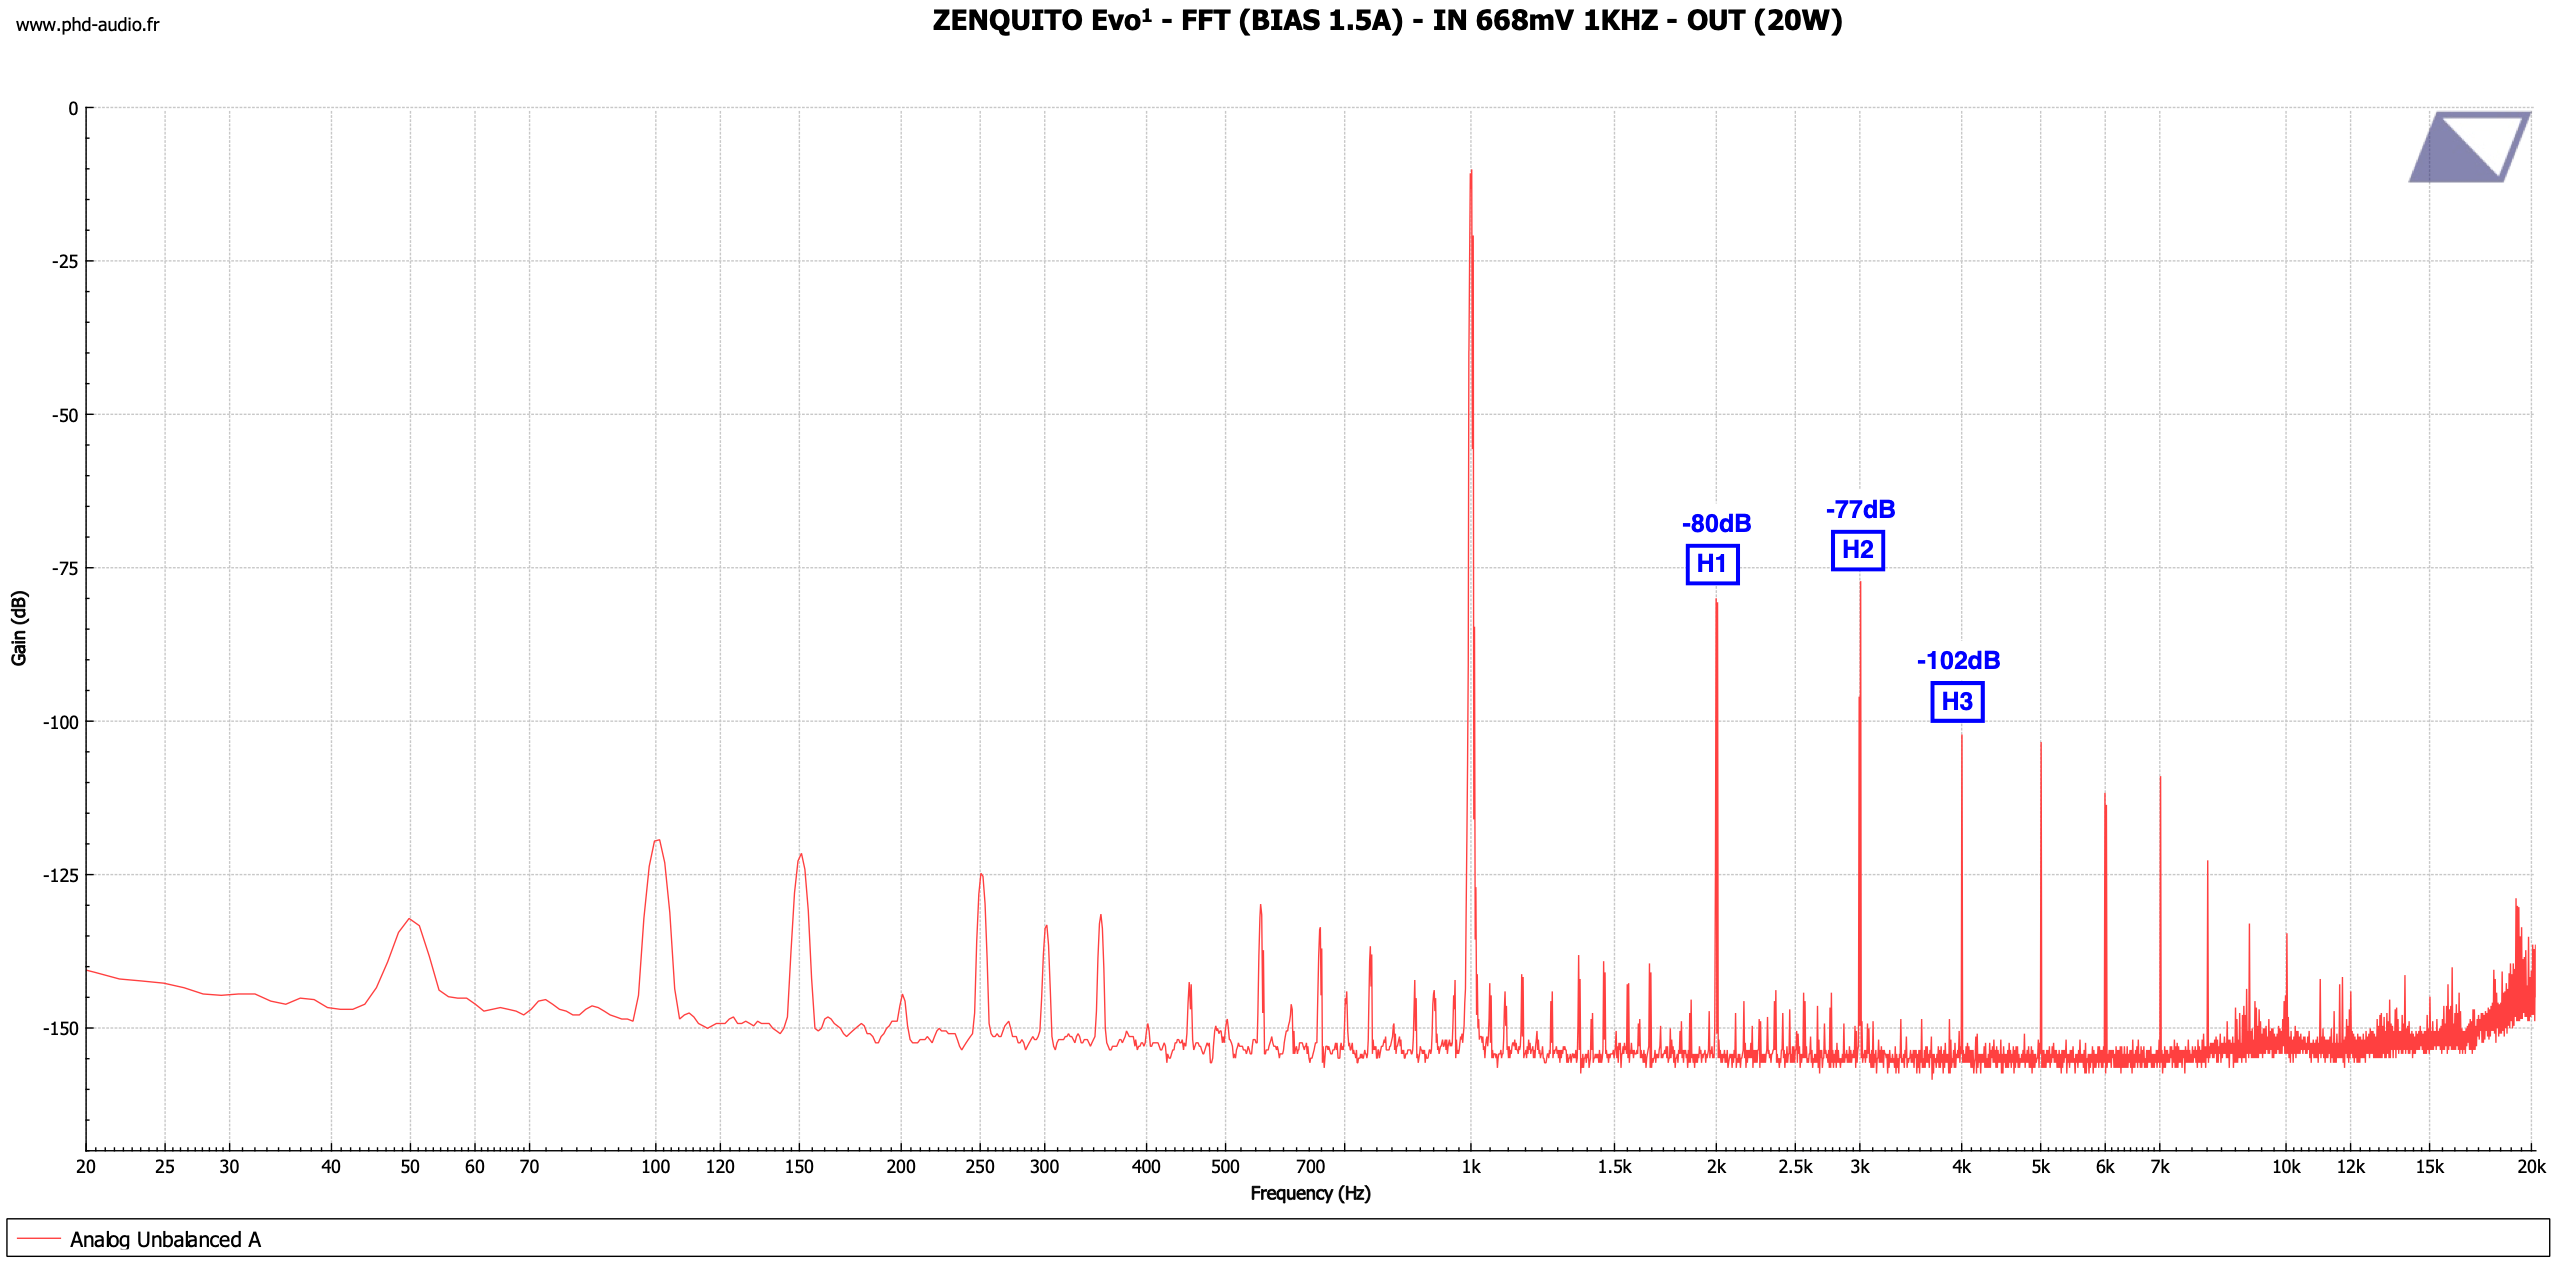Viewport: 2556px width, 1263px height.
Task: Click the 60 Hz axis tick label
Action: [475, 1167]
